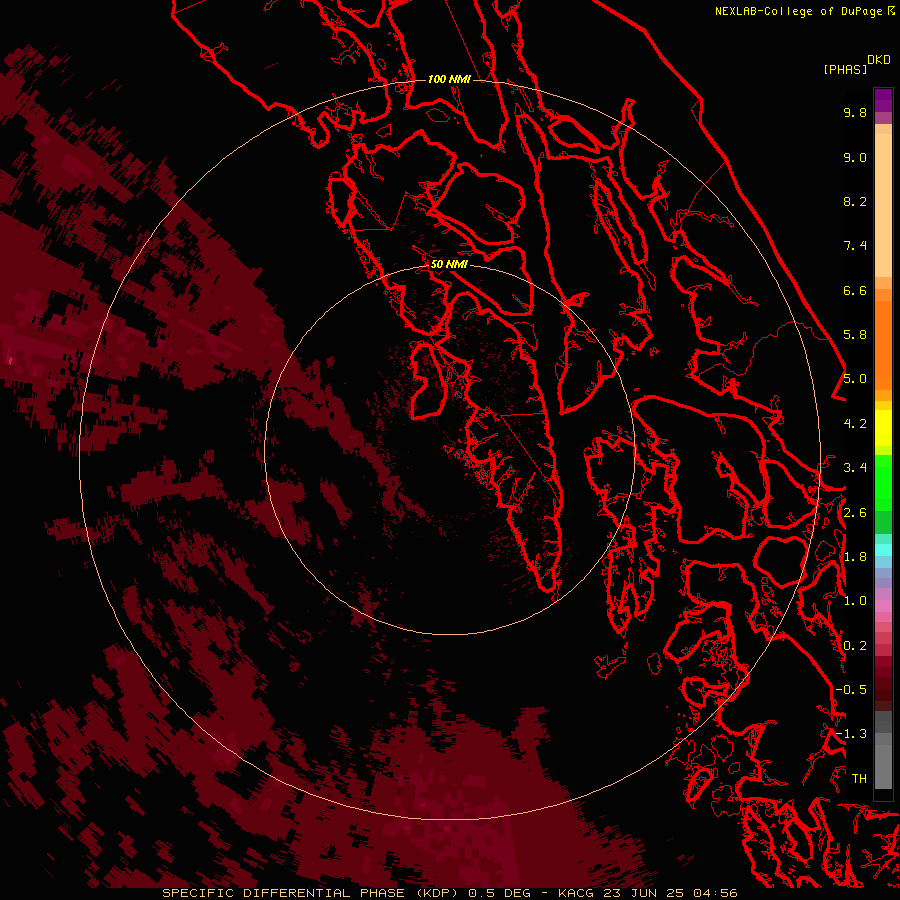Pick the gray legend band beside TH
The height and width of the screenshot is (900, 900).
pos(883,766)
